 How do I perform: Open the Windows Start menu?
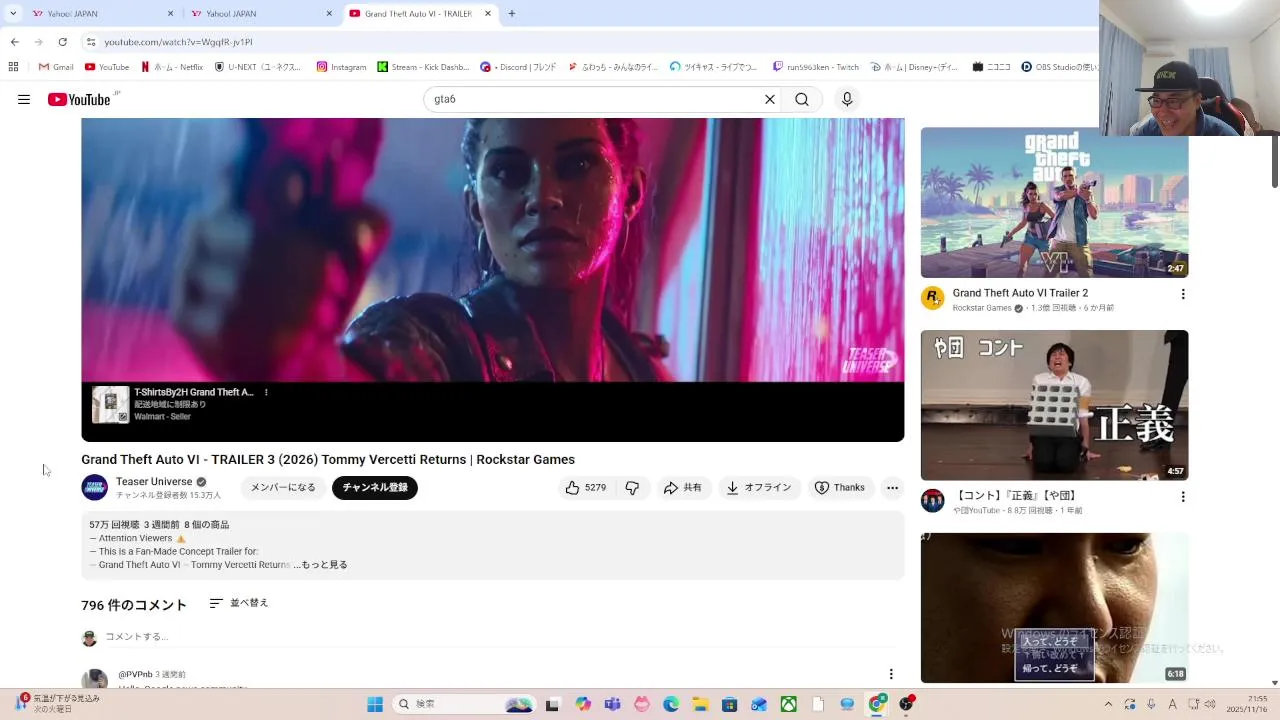[375, 704]
